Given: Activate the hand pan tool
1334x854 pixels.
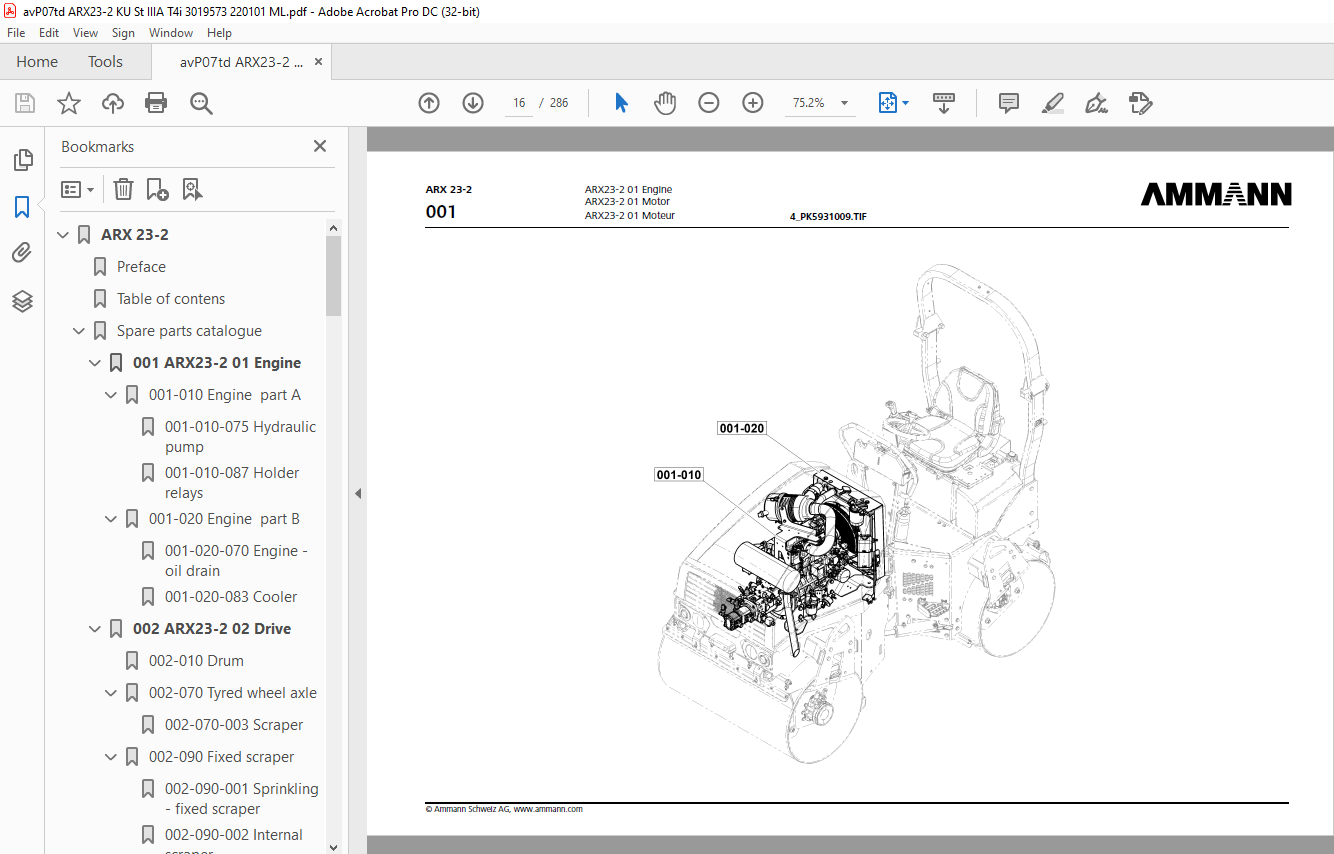Looking at the screenshot, I should pyautogui.click(x=665, y=103).
